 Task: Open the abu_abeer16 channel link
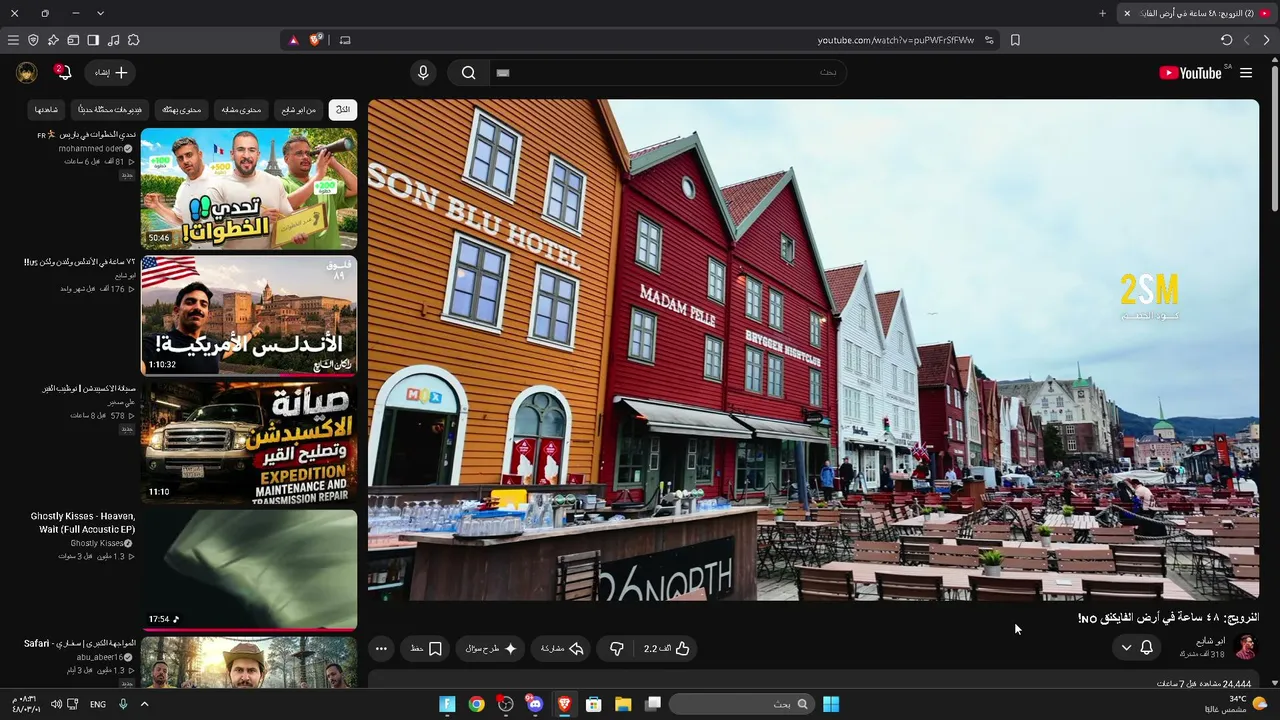click(100, 657)
